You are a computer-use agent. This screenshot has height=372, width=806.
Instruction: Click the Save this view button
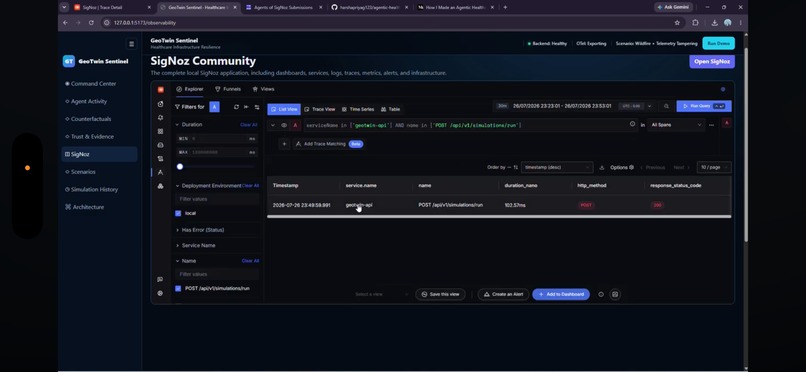click(441, 294)
